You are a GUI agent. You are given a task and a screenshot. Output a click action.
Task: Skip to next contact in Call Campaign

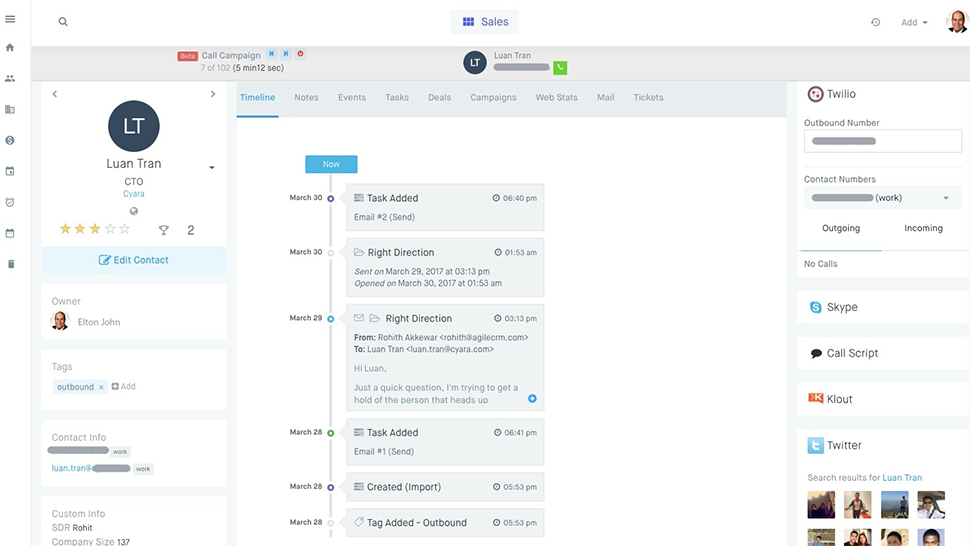click(x=286, y=54)
